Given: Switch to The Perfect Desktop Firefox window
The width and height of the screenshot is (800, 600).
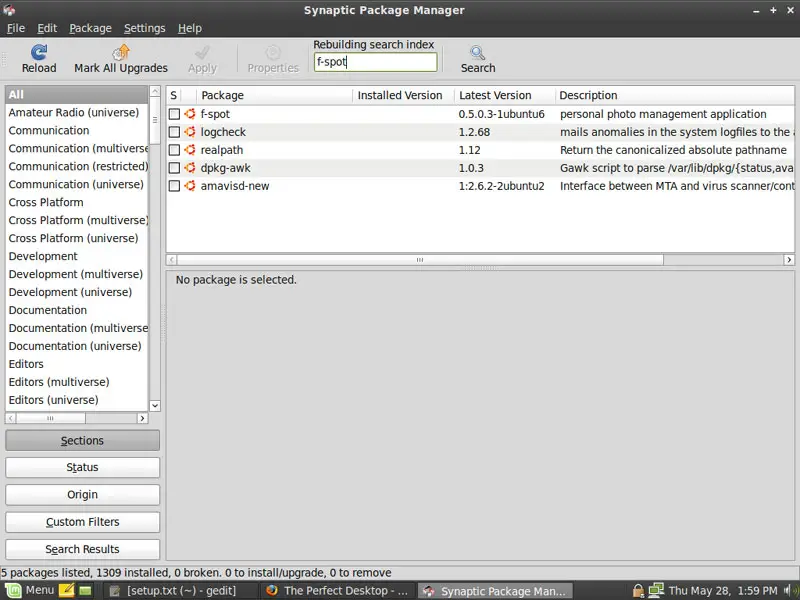Looking at the screenshot, I should [338, 591].
